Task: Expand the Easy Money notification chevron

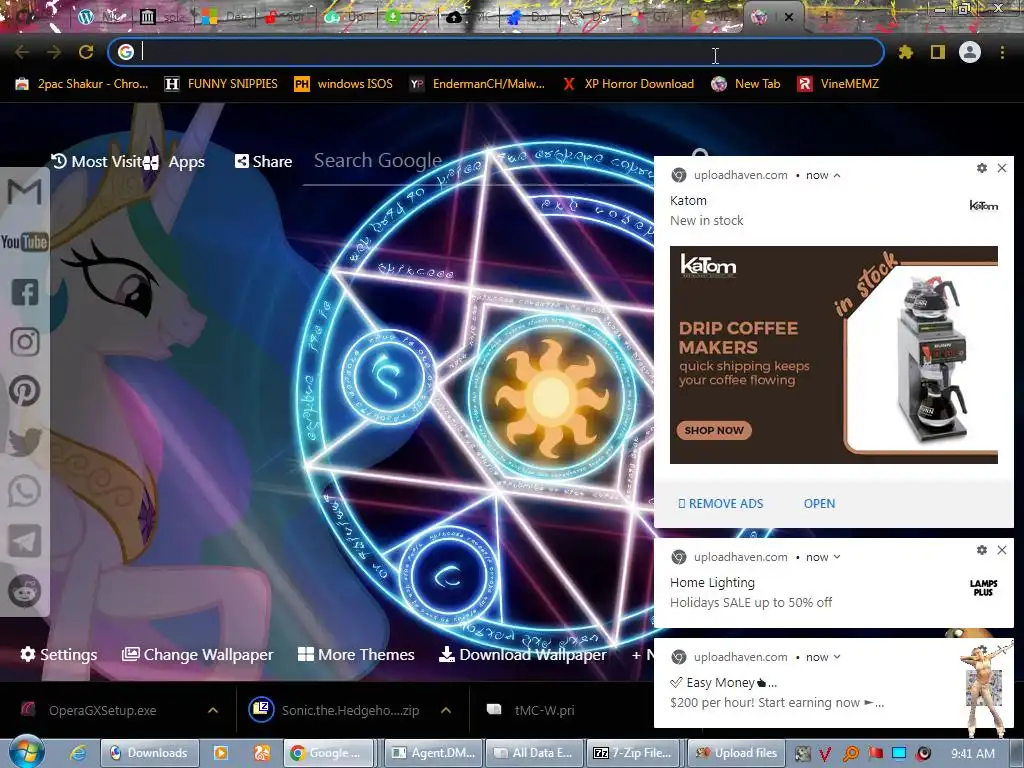Action: [x=837, y=657]
